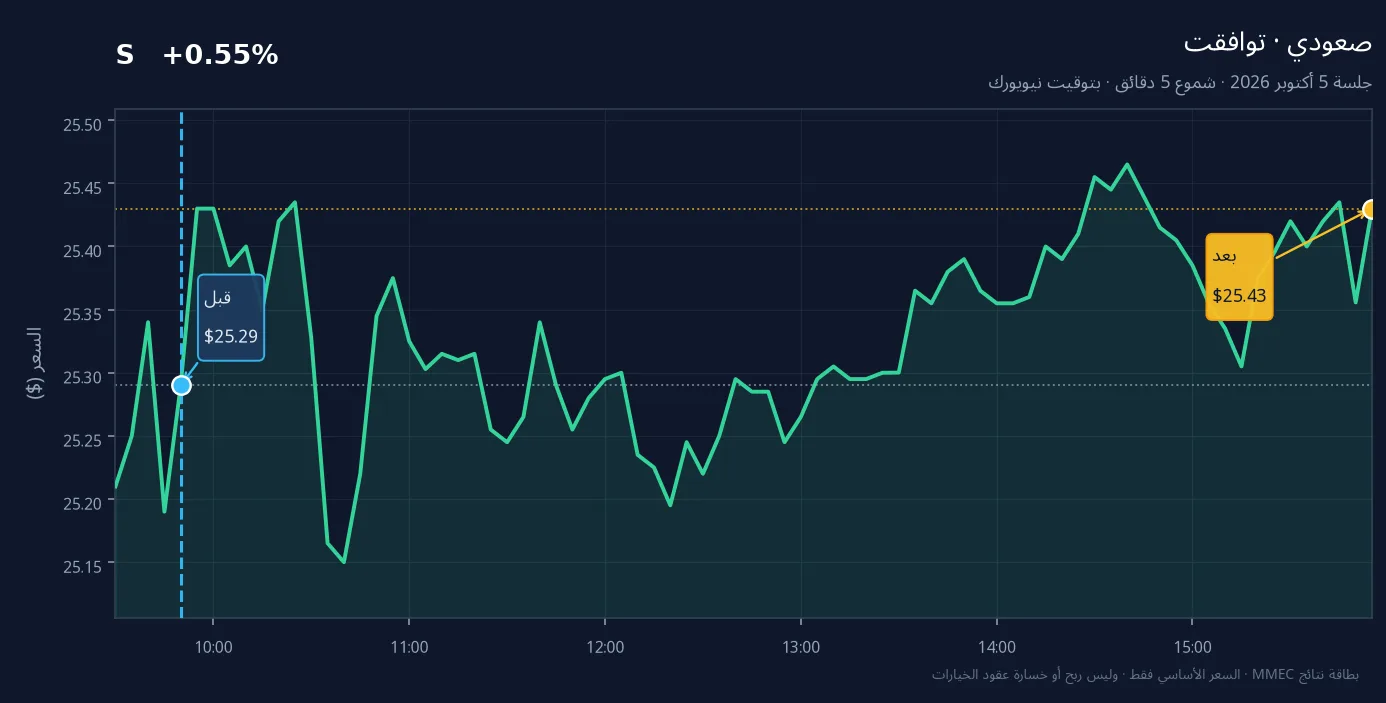Click the 25.35 y-axis label
Viewport: 1386px width, 703px height.
click(x=83, y=314)
